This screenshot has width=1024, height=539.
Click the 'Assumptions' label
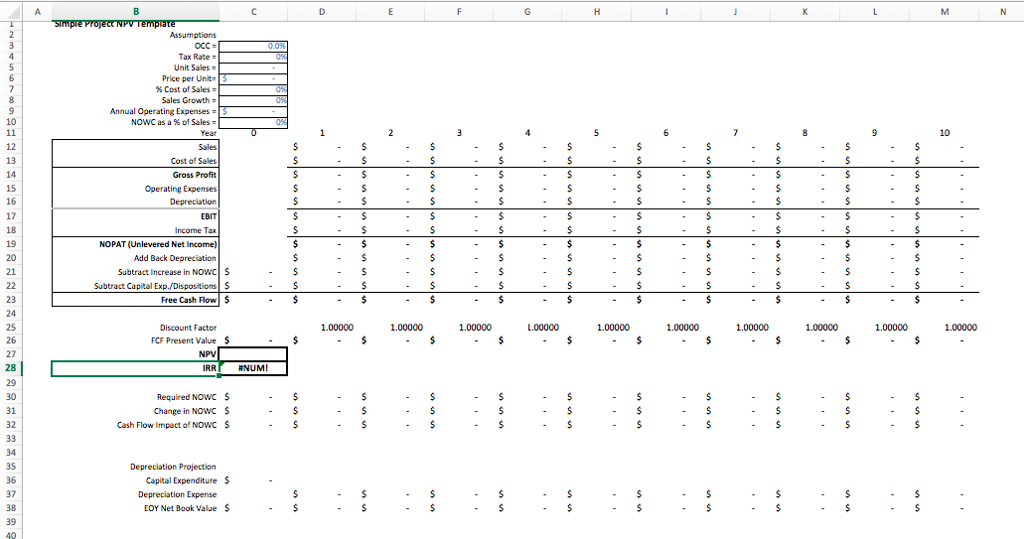click(193, 35)
